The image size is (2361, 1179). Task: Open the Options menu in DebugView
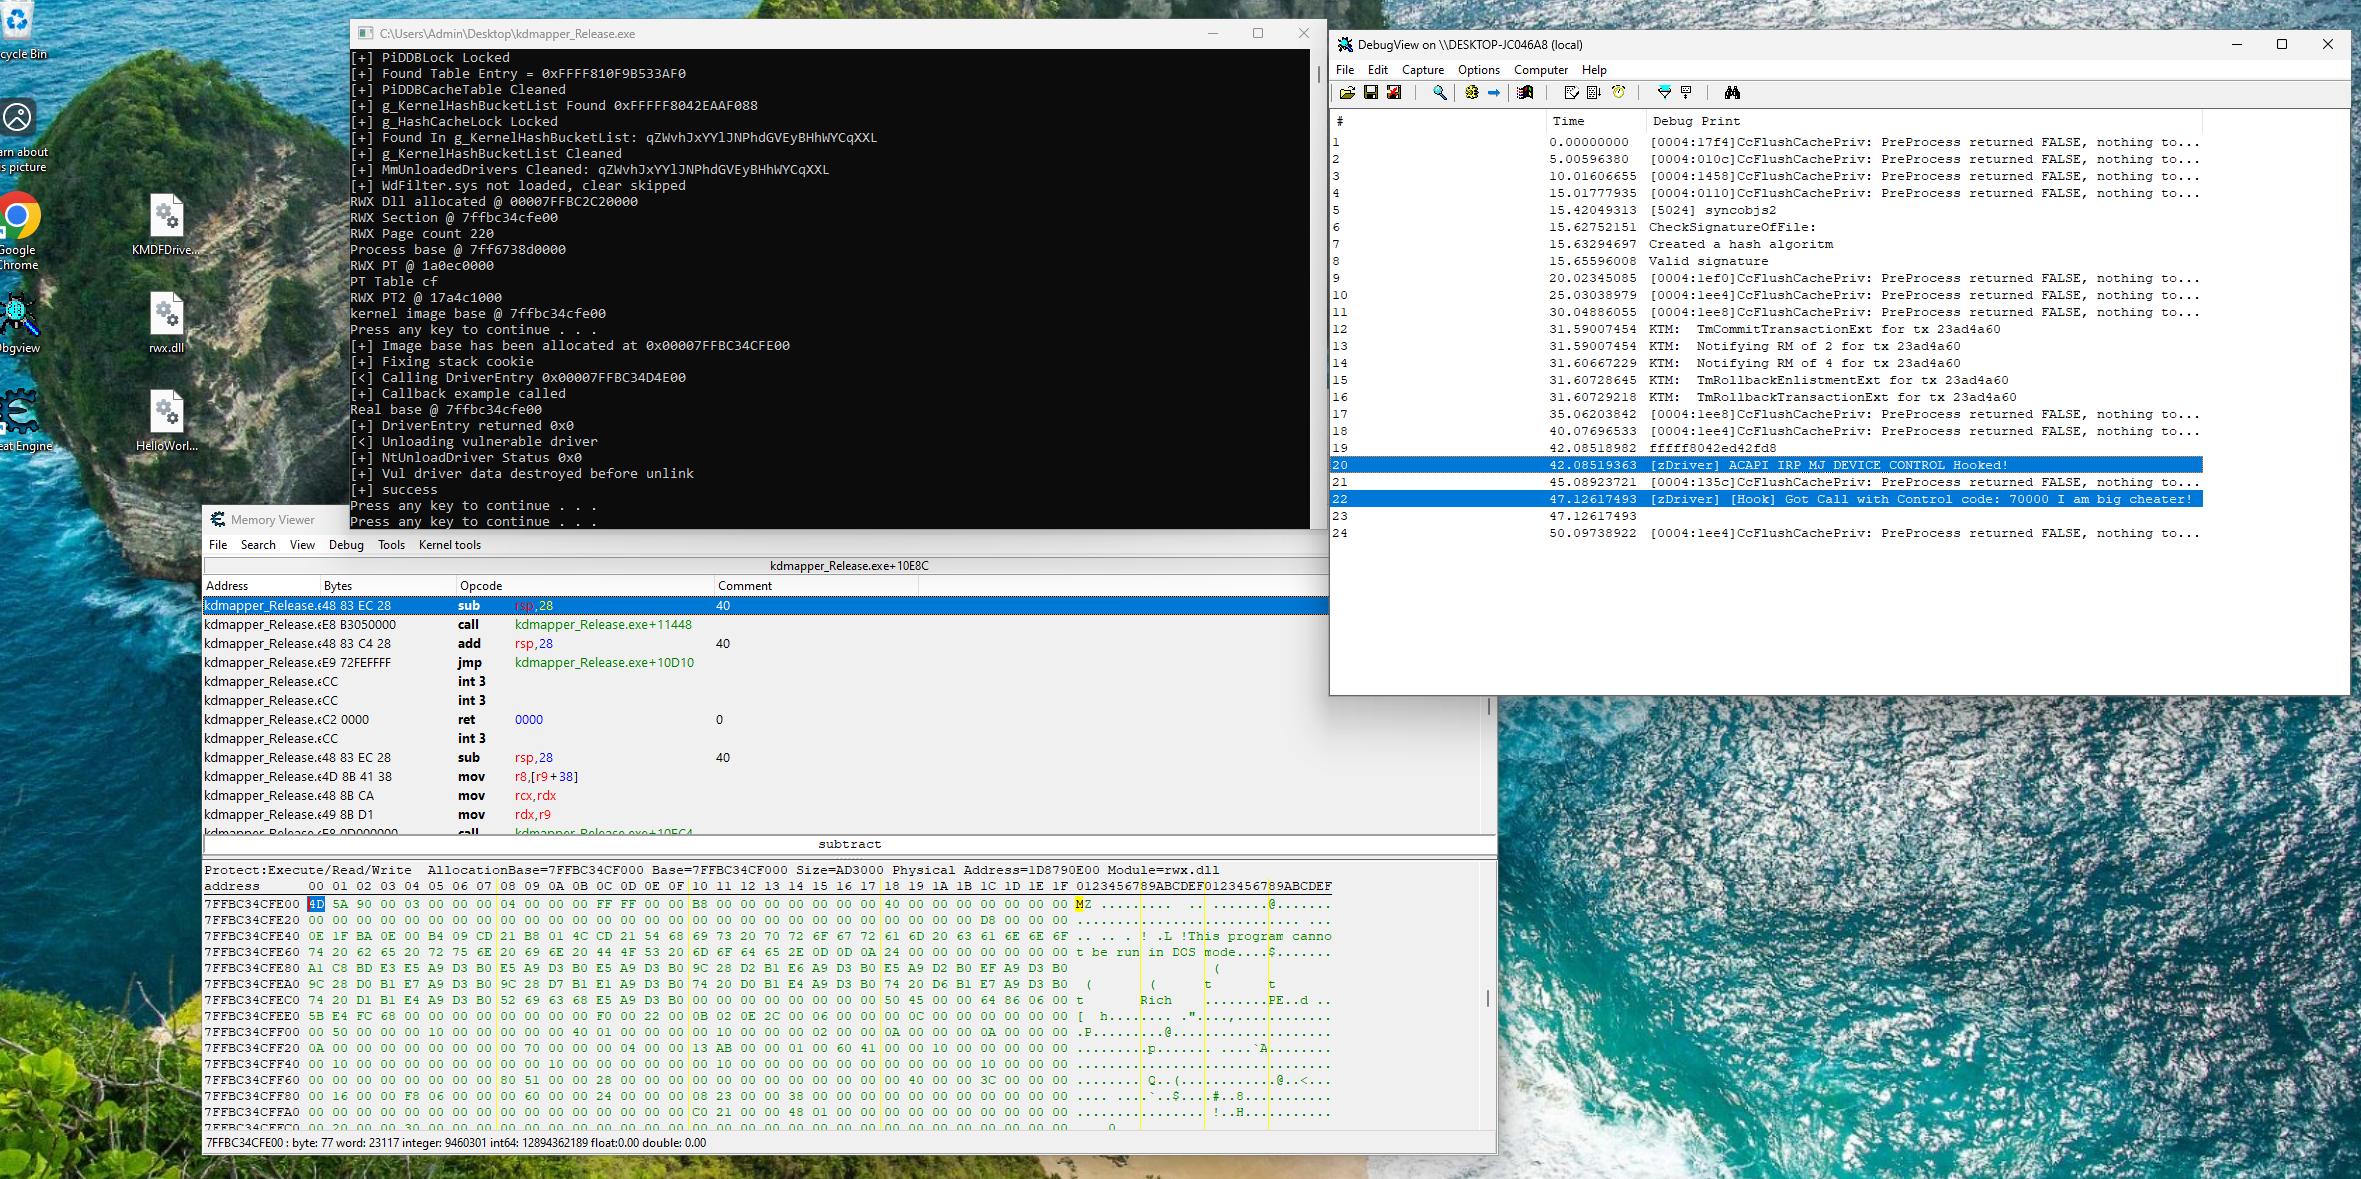1478,70
